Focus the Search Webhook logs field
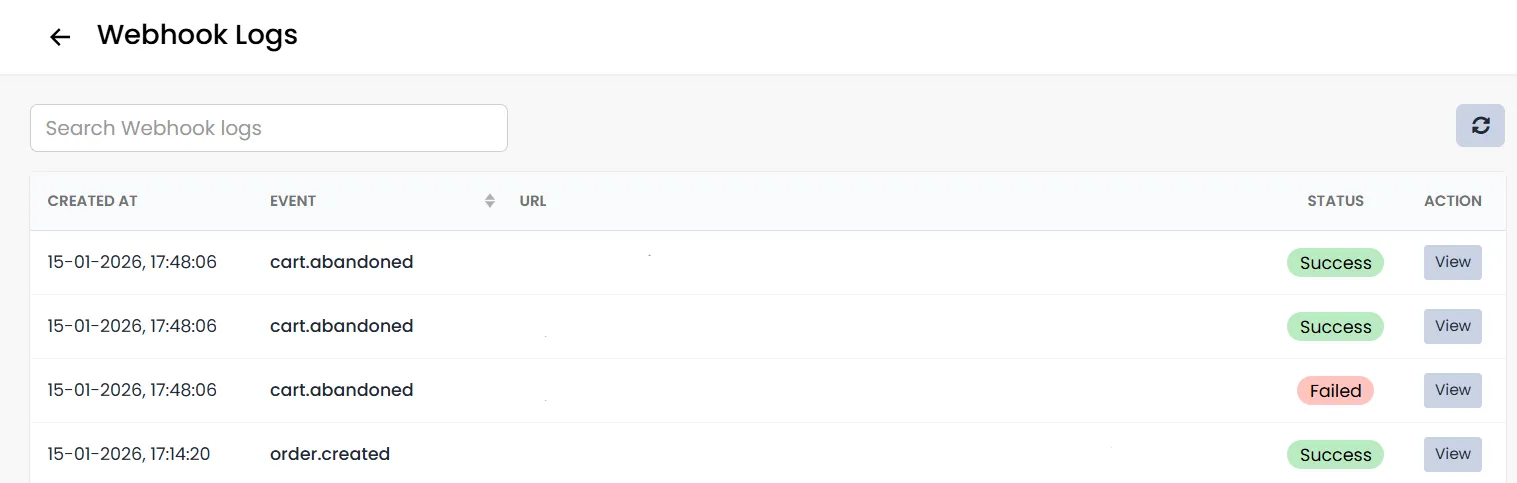Image resolution: width=1517 pixels, height=483 pixels. coord(269,128)
